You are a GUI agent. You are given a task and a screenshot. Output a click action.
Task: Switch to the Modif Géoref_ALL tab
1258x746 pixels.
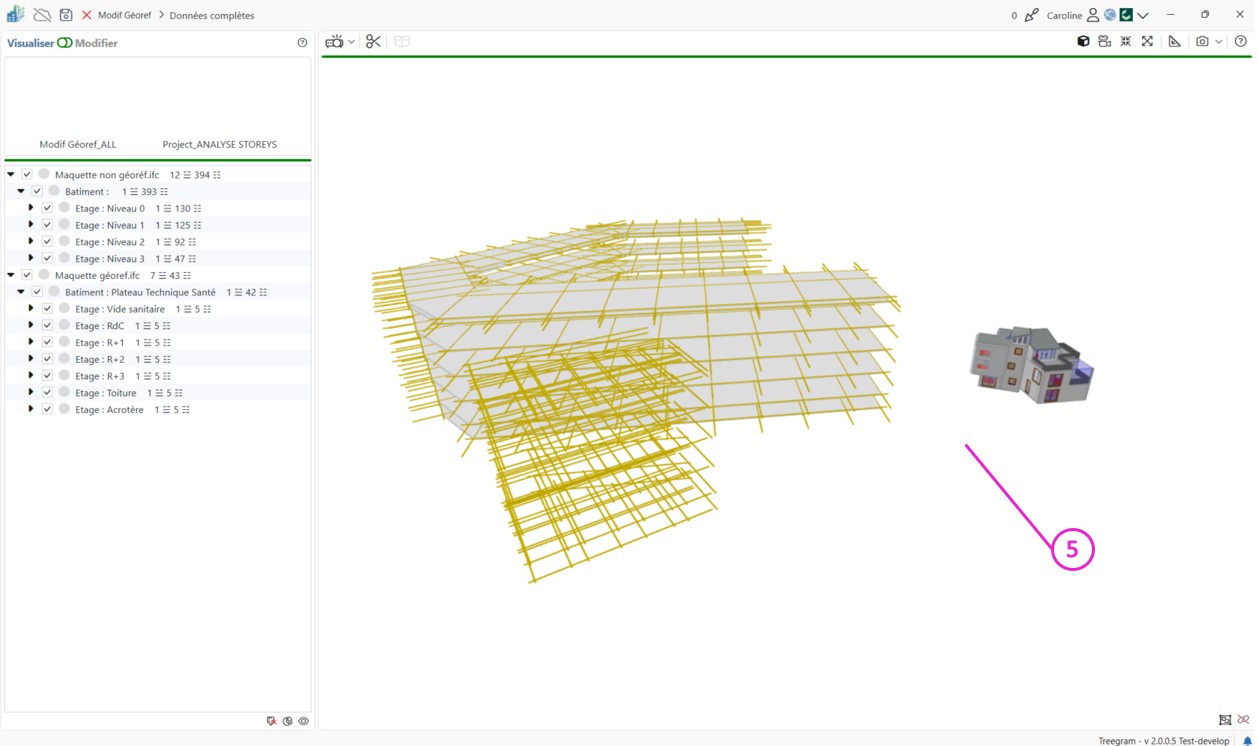point(78,144)
